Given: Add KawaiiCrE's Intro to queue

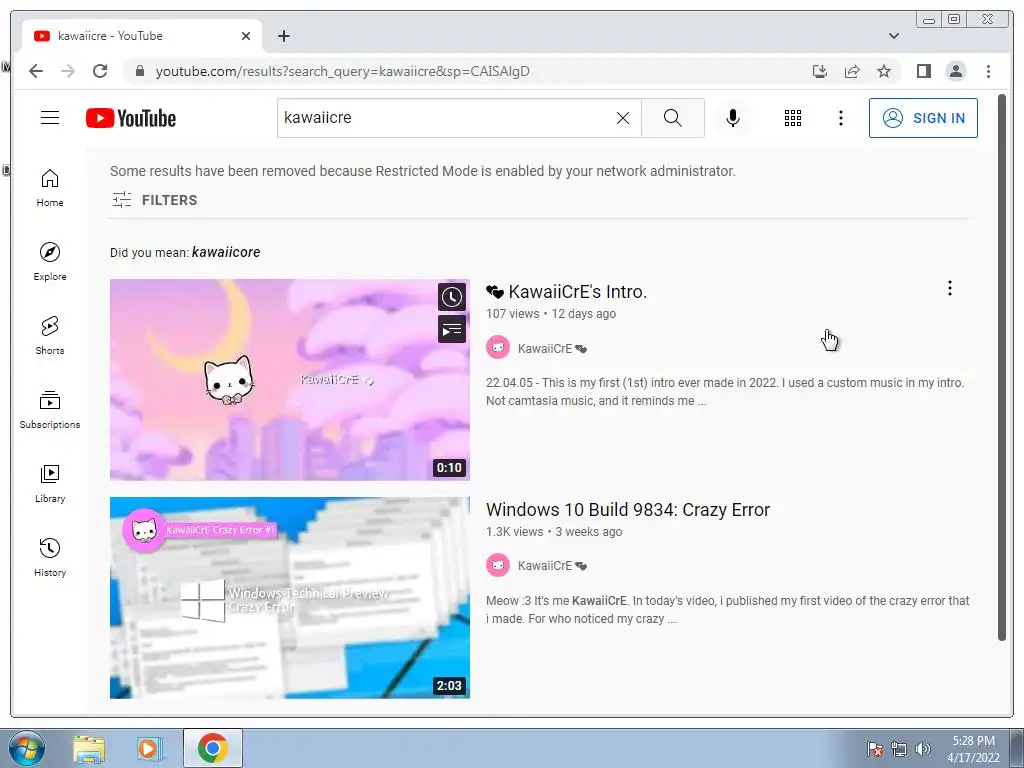Looking at the screenshot, I should [x=451, y=330].
